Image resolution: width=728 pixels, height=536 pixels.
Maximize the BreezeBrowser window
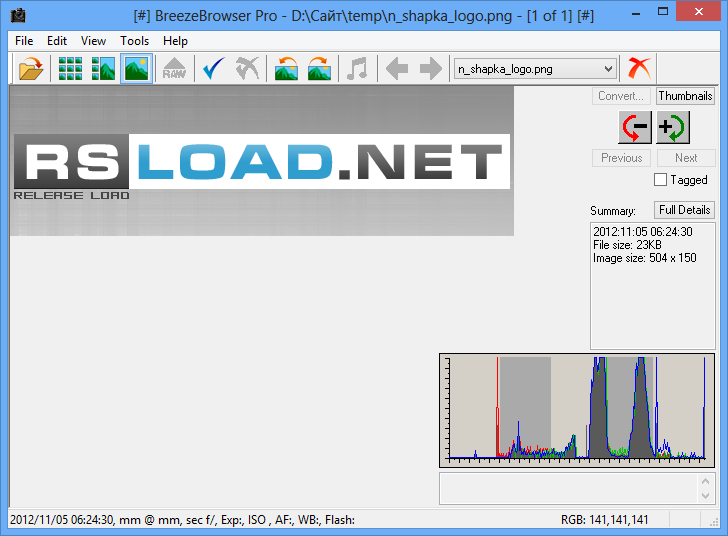click(663, 12)
